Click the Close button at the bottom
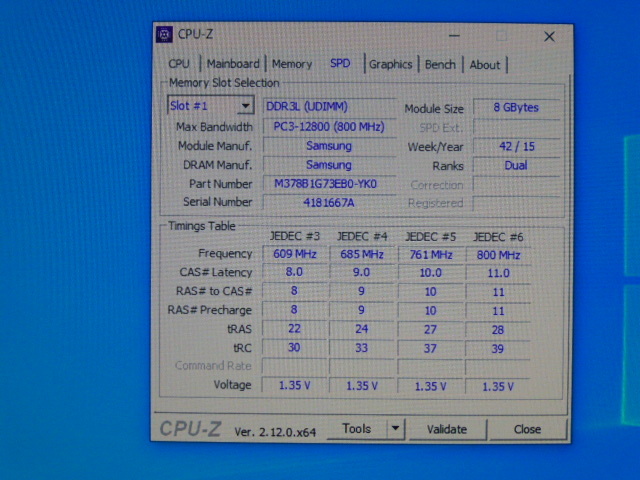640x480 pixels. coord(527,429)
